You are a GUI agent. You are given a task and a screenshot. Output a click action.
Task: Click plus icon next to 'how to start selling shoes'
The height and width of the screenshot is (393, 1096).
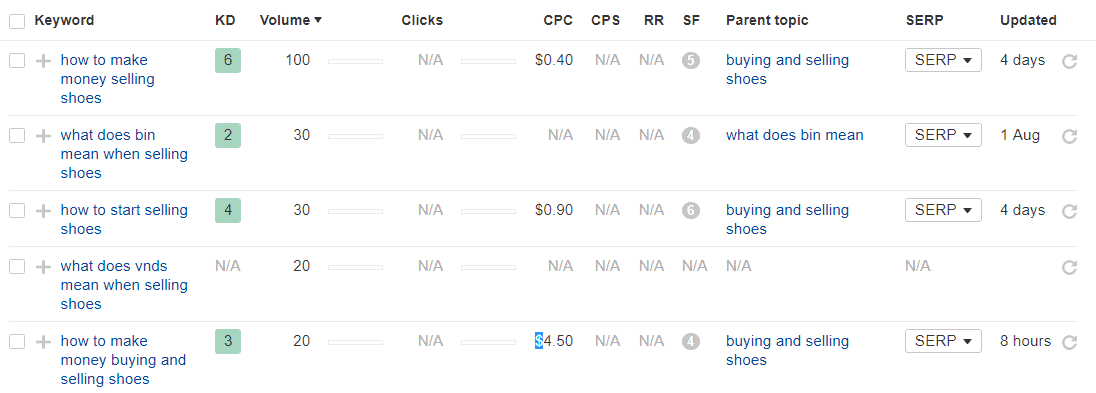tap(43, 210)
